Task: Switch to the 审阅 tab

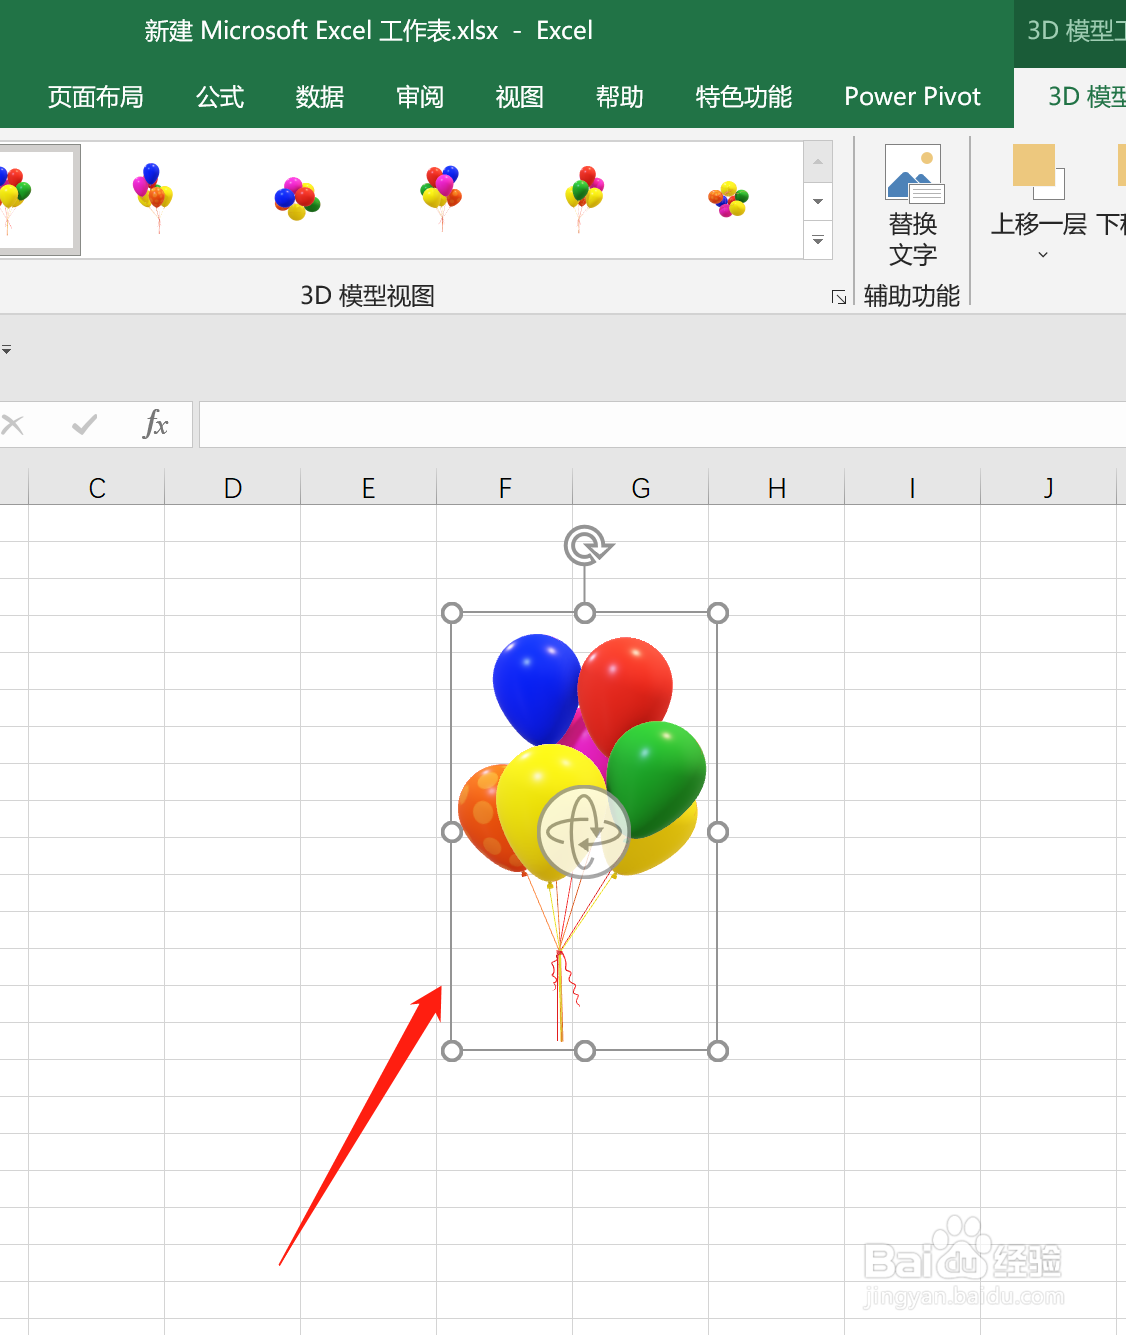Action: tap(420, 97)
